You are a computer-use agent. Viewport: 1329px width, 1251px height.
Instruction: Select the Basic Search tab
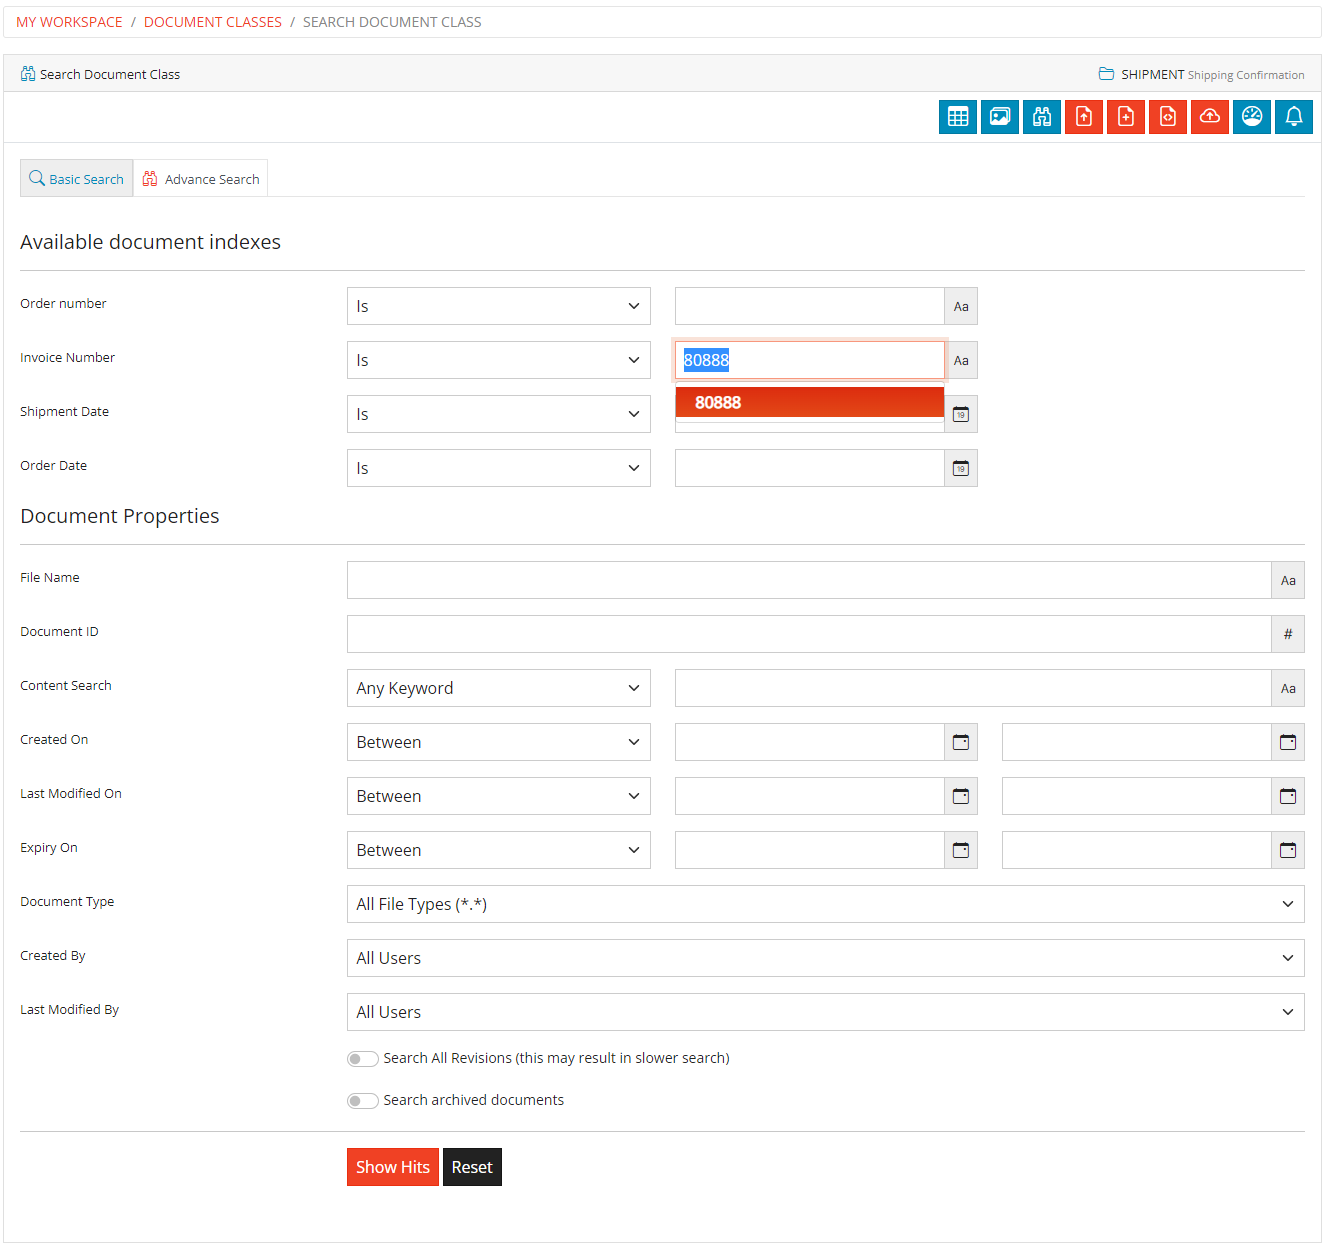click(77, 179)
